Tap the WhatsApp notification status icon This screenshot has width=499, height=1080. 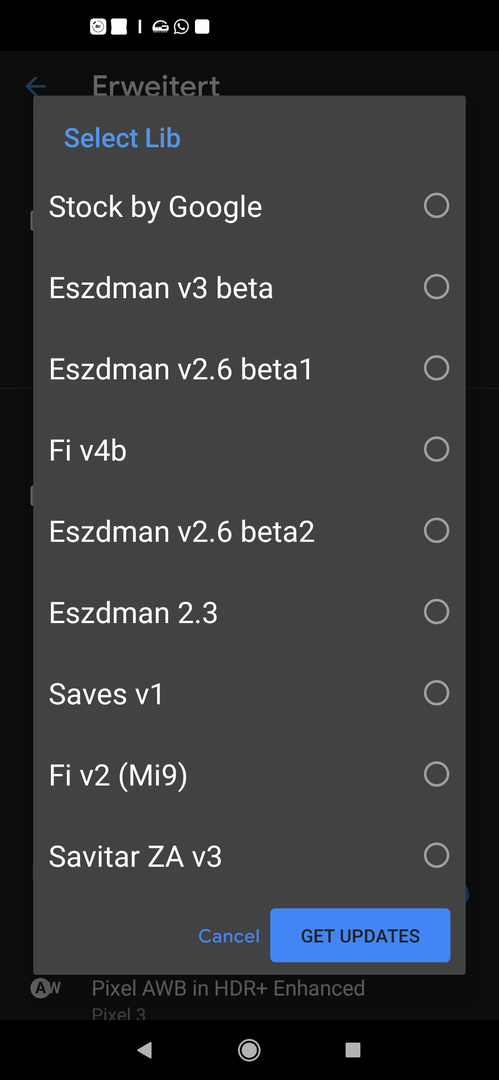pos(181,27)
